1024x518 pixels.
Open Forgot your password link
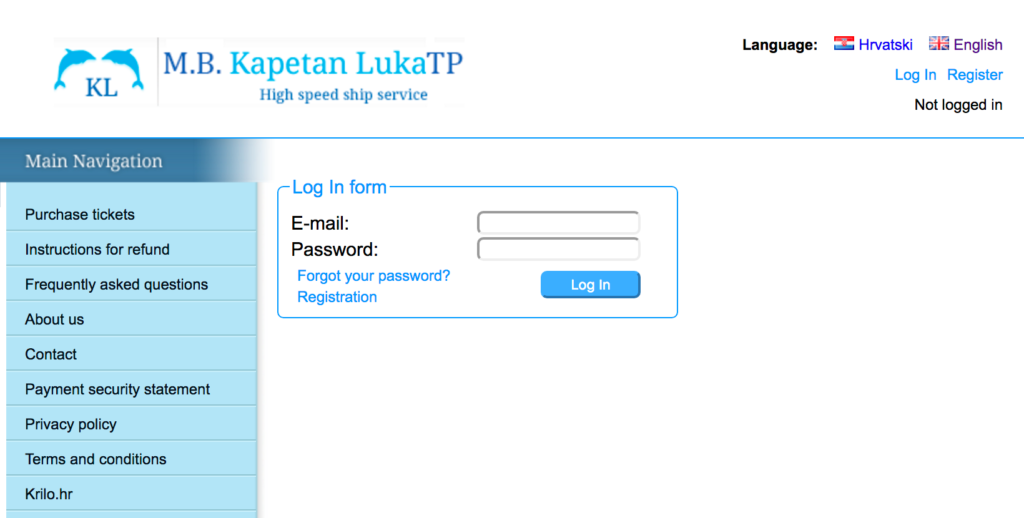pos(374,276)
